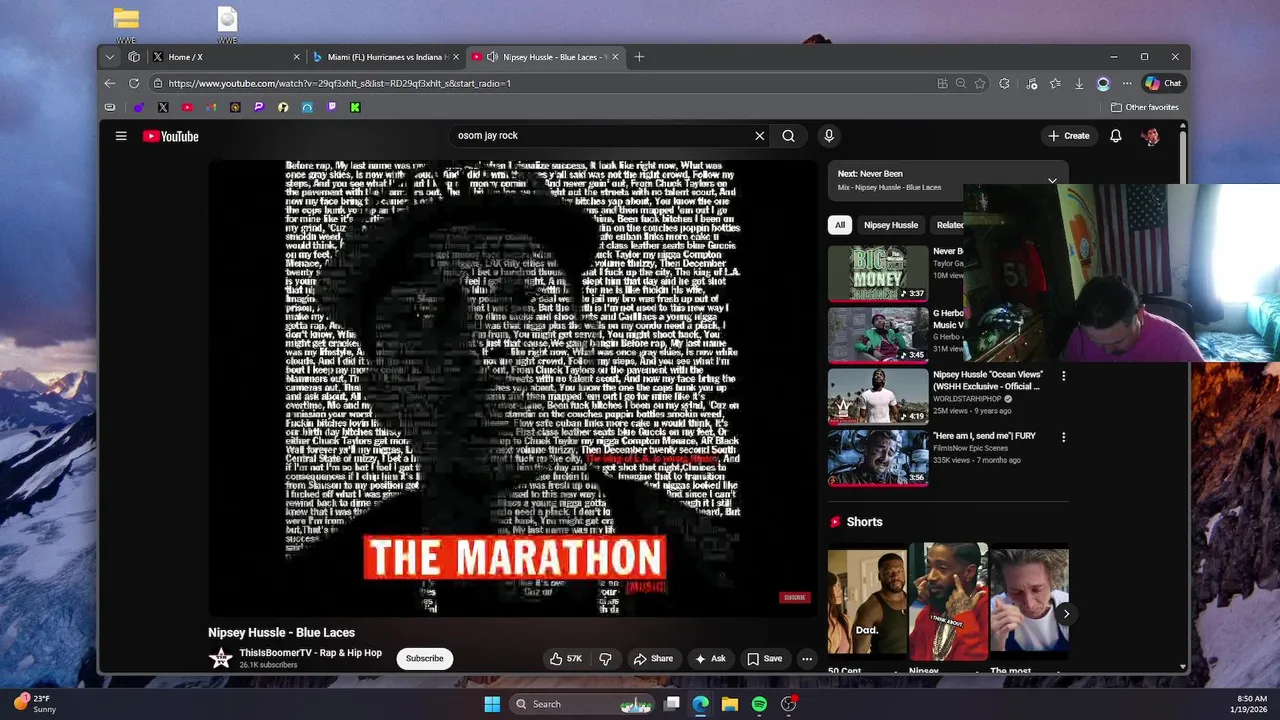1280x720 pixels.
Task: Open the browser downloads icon
Action: click(x=1079, y=84)
